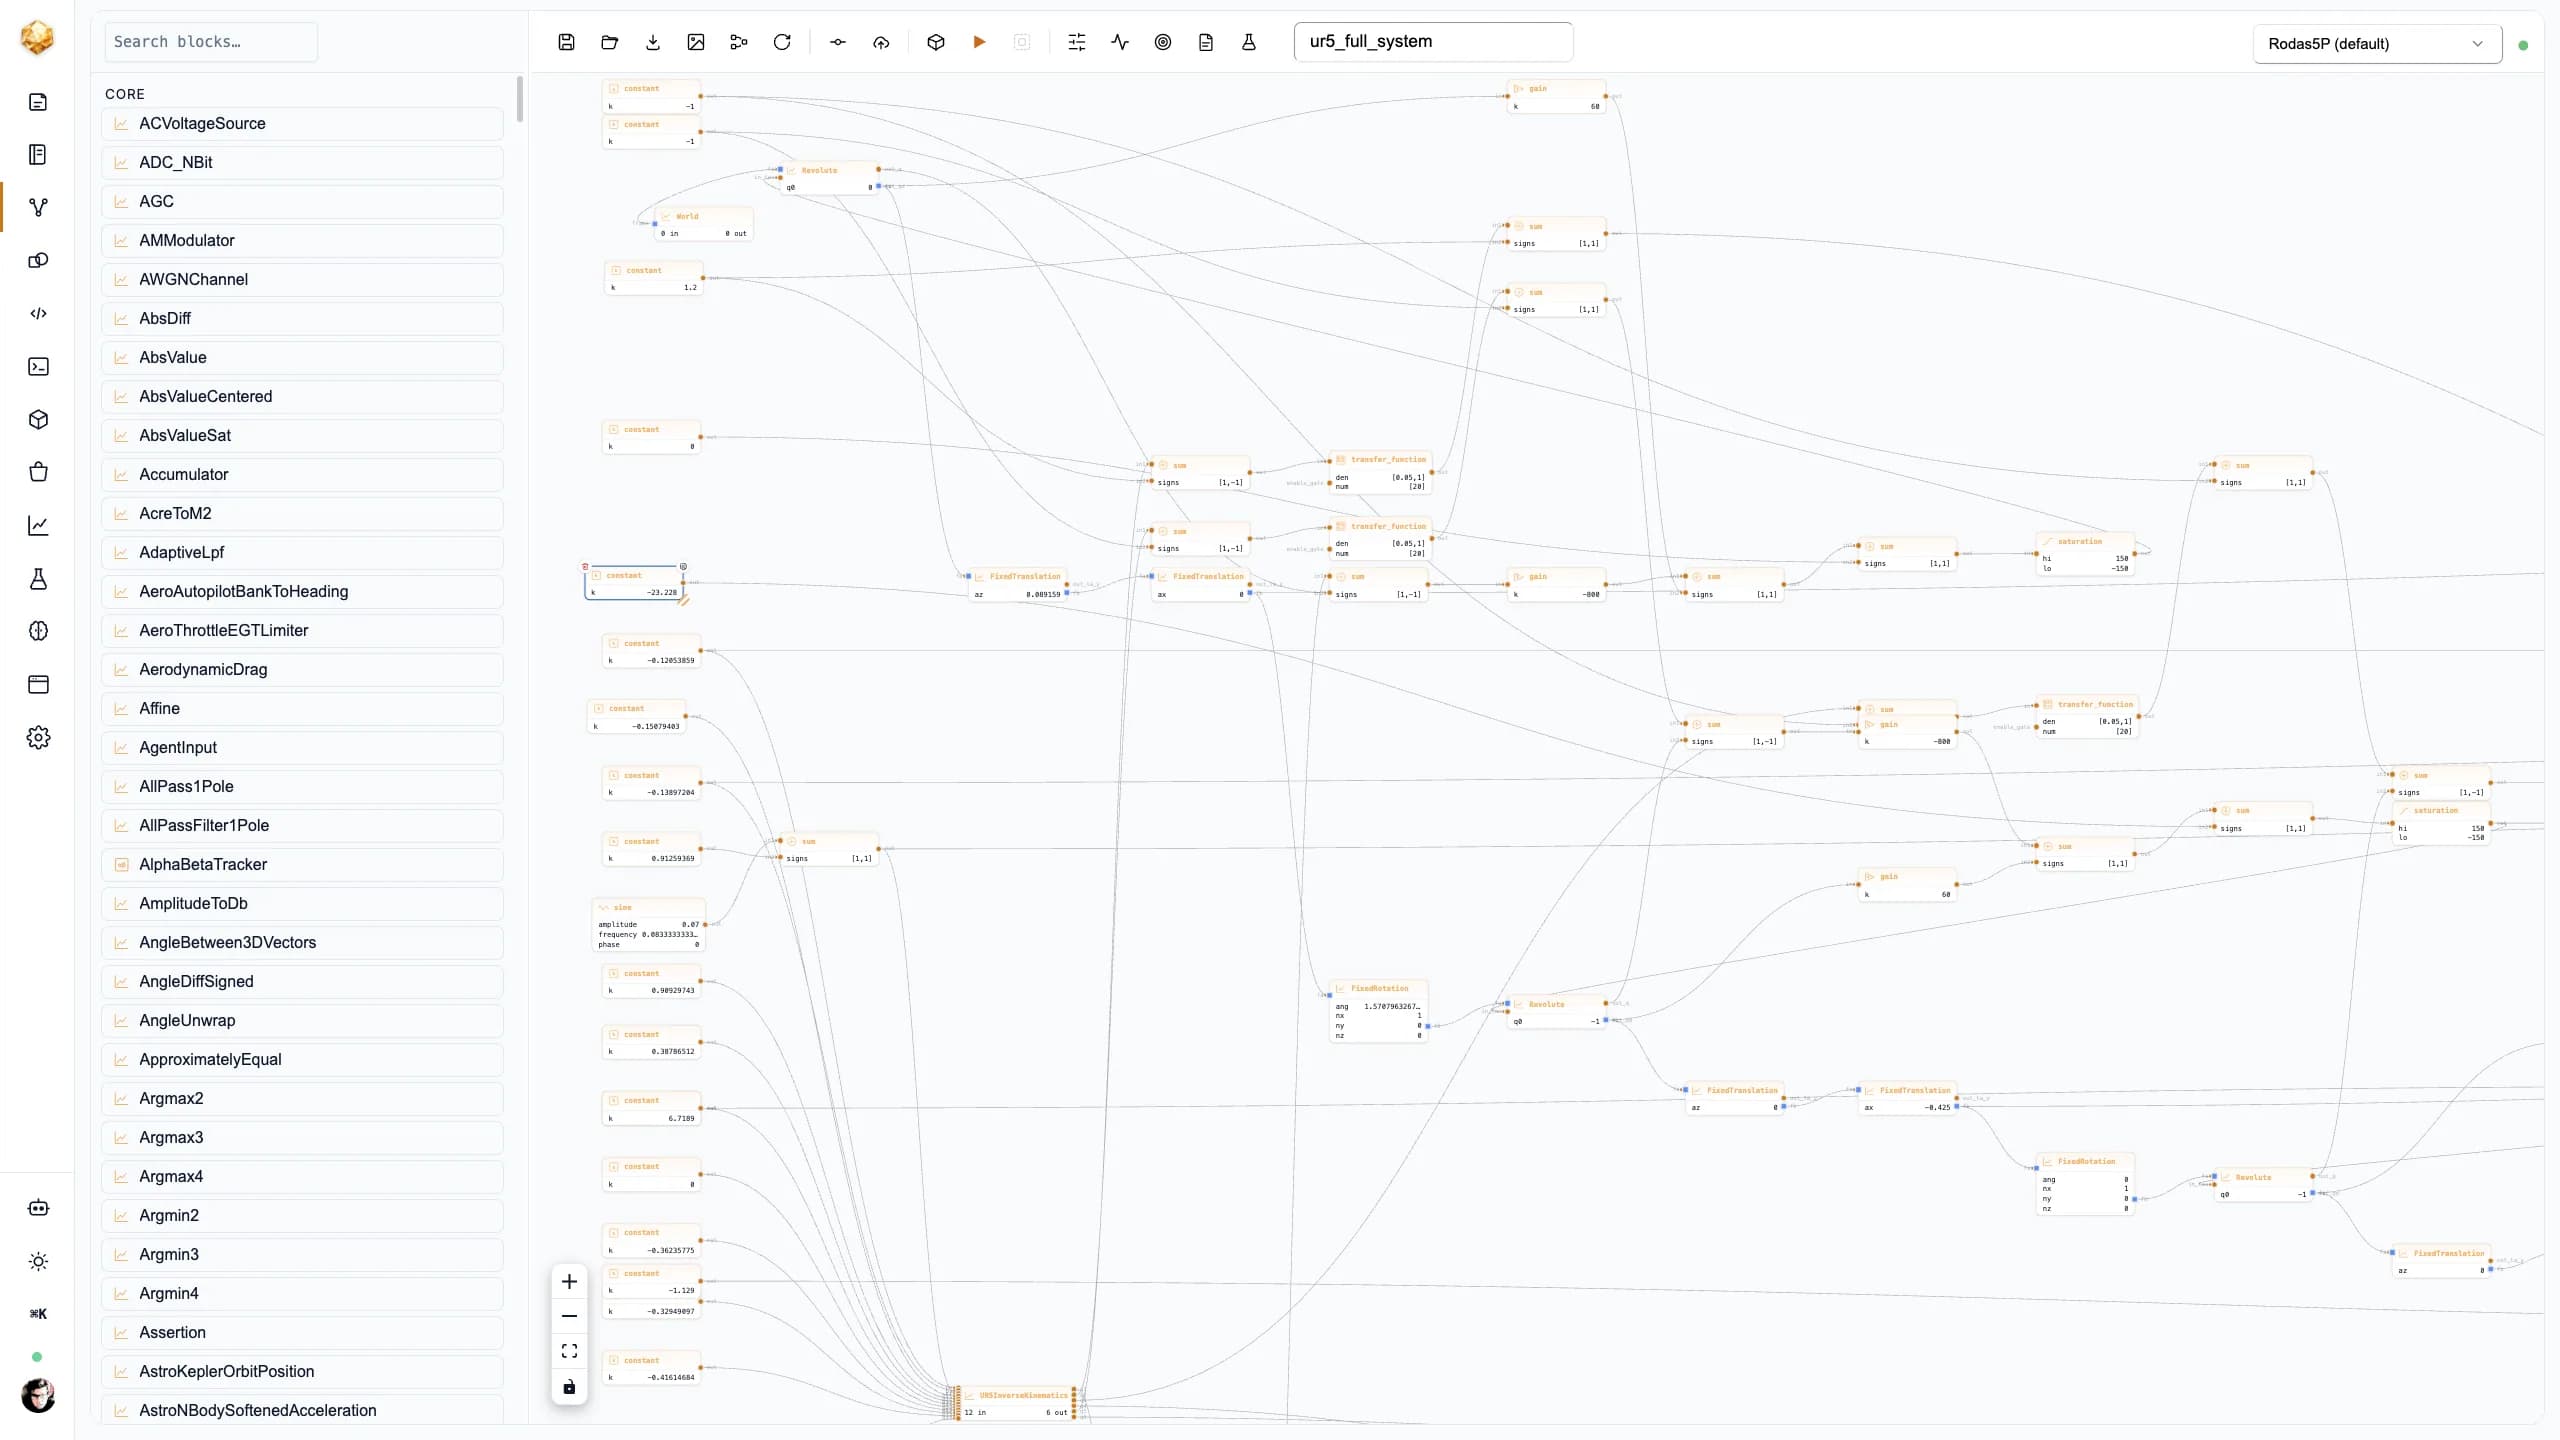Open the notes page icon in the left sidebar
2560x1440 pixels.
(x=38, y=102)
